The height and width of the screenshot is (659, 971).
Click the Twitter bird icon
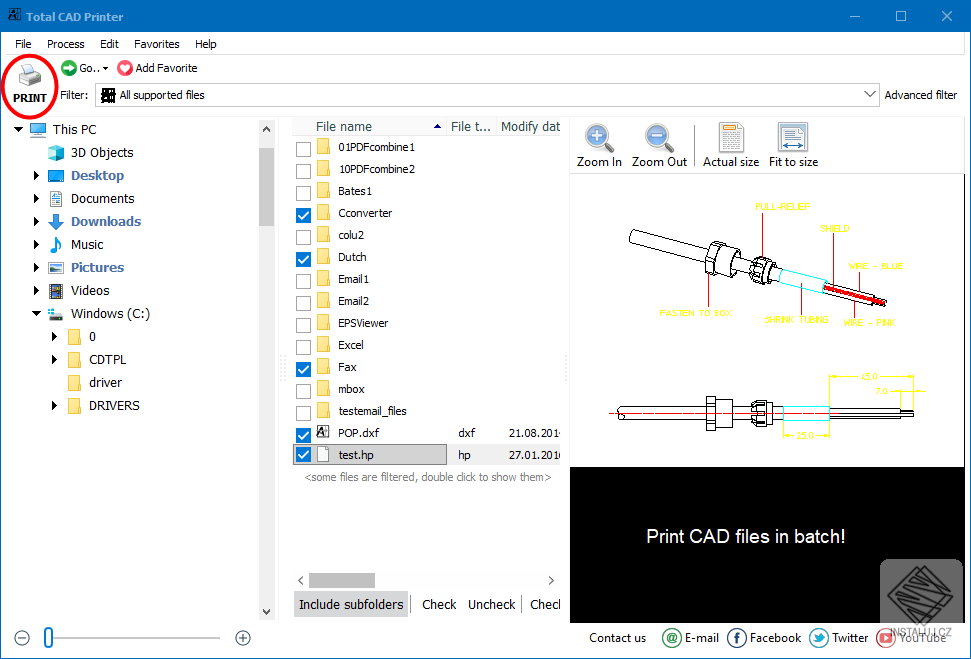[x=819, y=638]
